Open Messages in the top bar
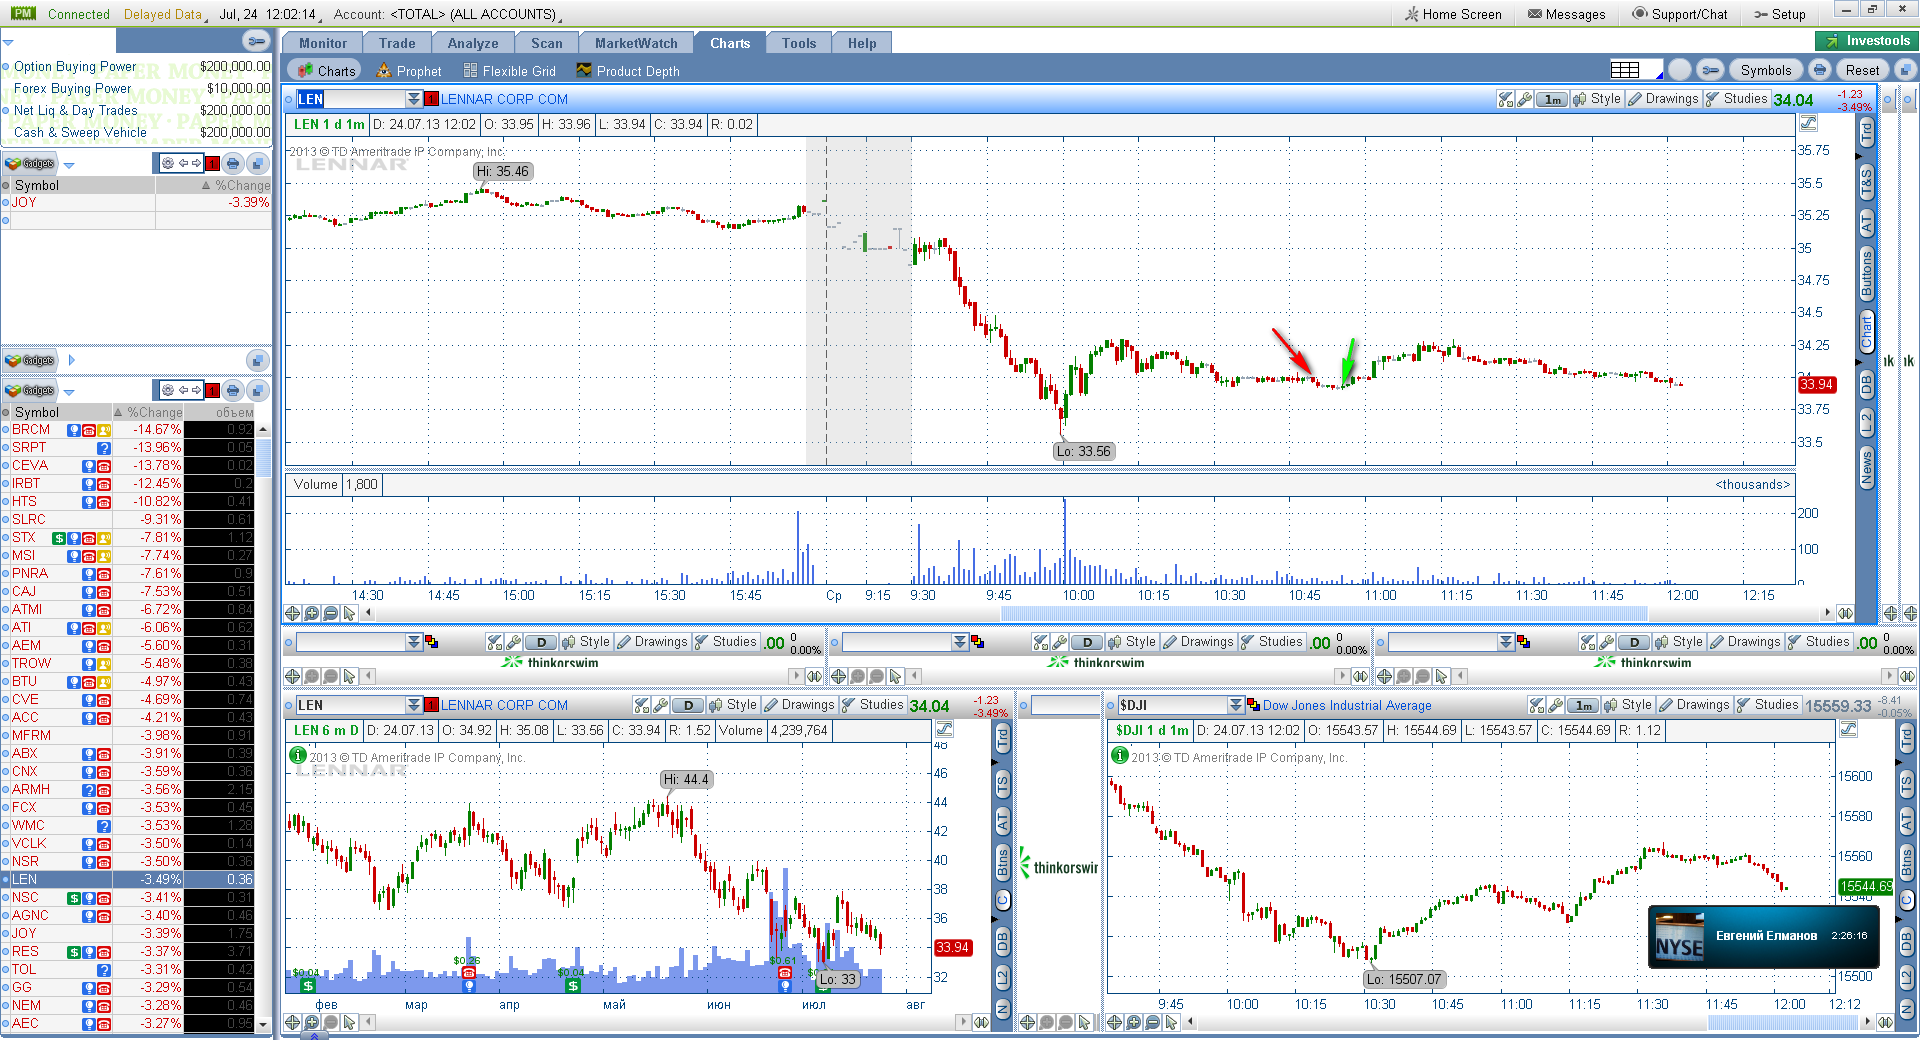 pyautogui.click(x=1566, y=14)
